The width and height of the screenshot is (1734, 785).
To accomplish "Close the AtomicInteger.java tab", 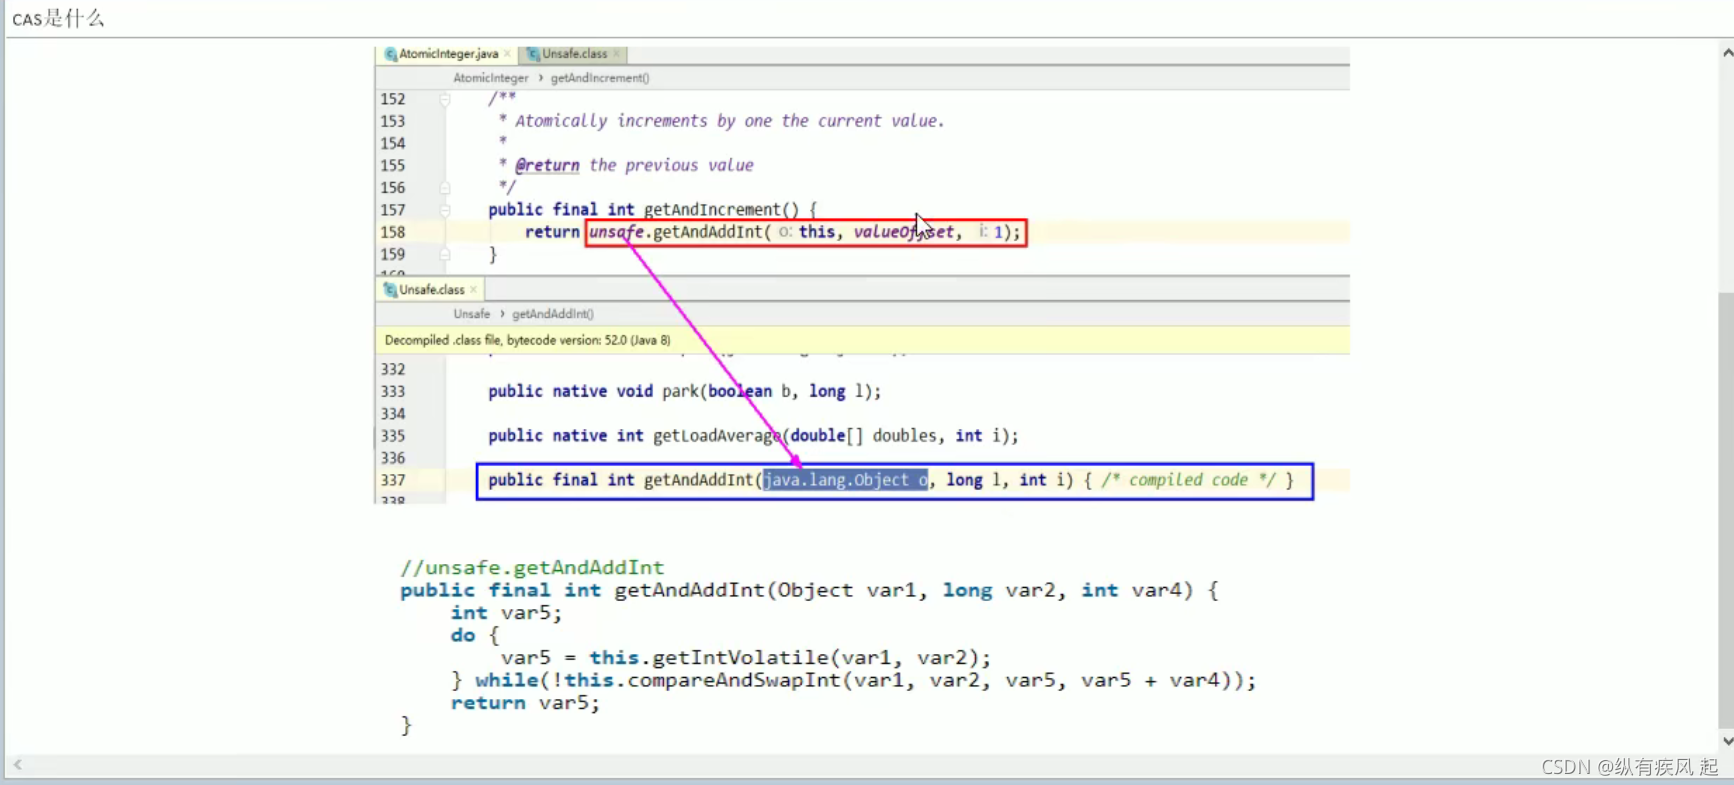I will point(508,54).
